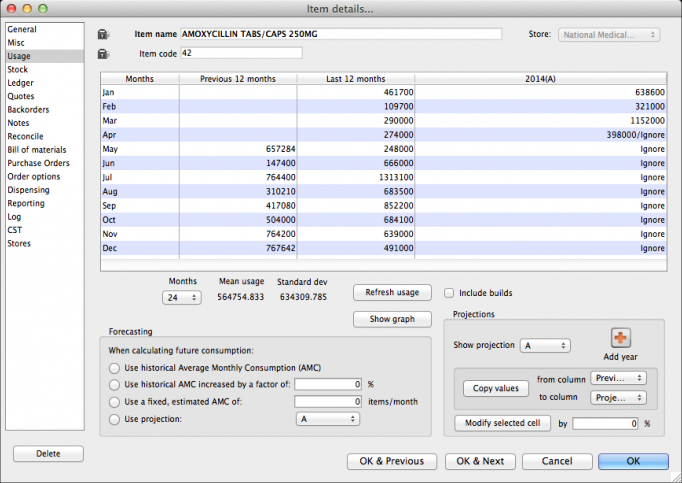This screenshot has width=682, height=483.
Task: Open the Order options section
Action: pyautogui.click(x=45, y=177)
